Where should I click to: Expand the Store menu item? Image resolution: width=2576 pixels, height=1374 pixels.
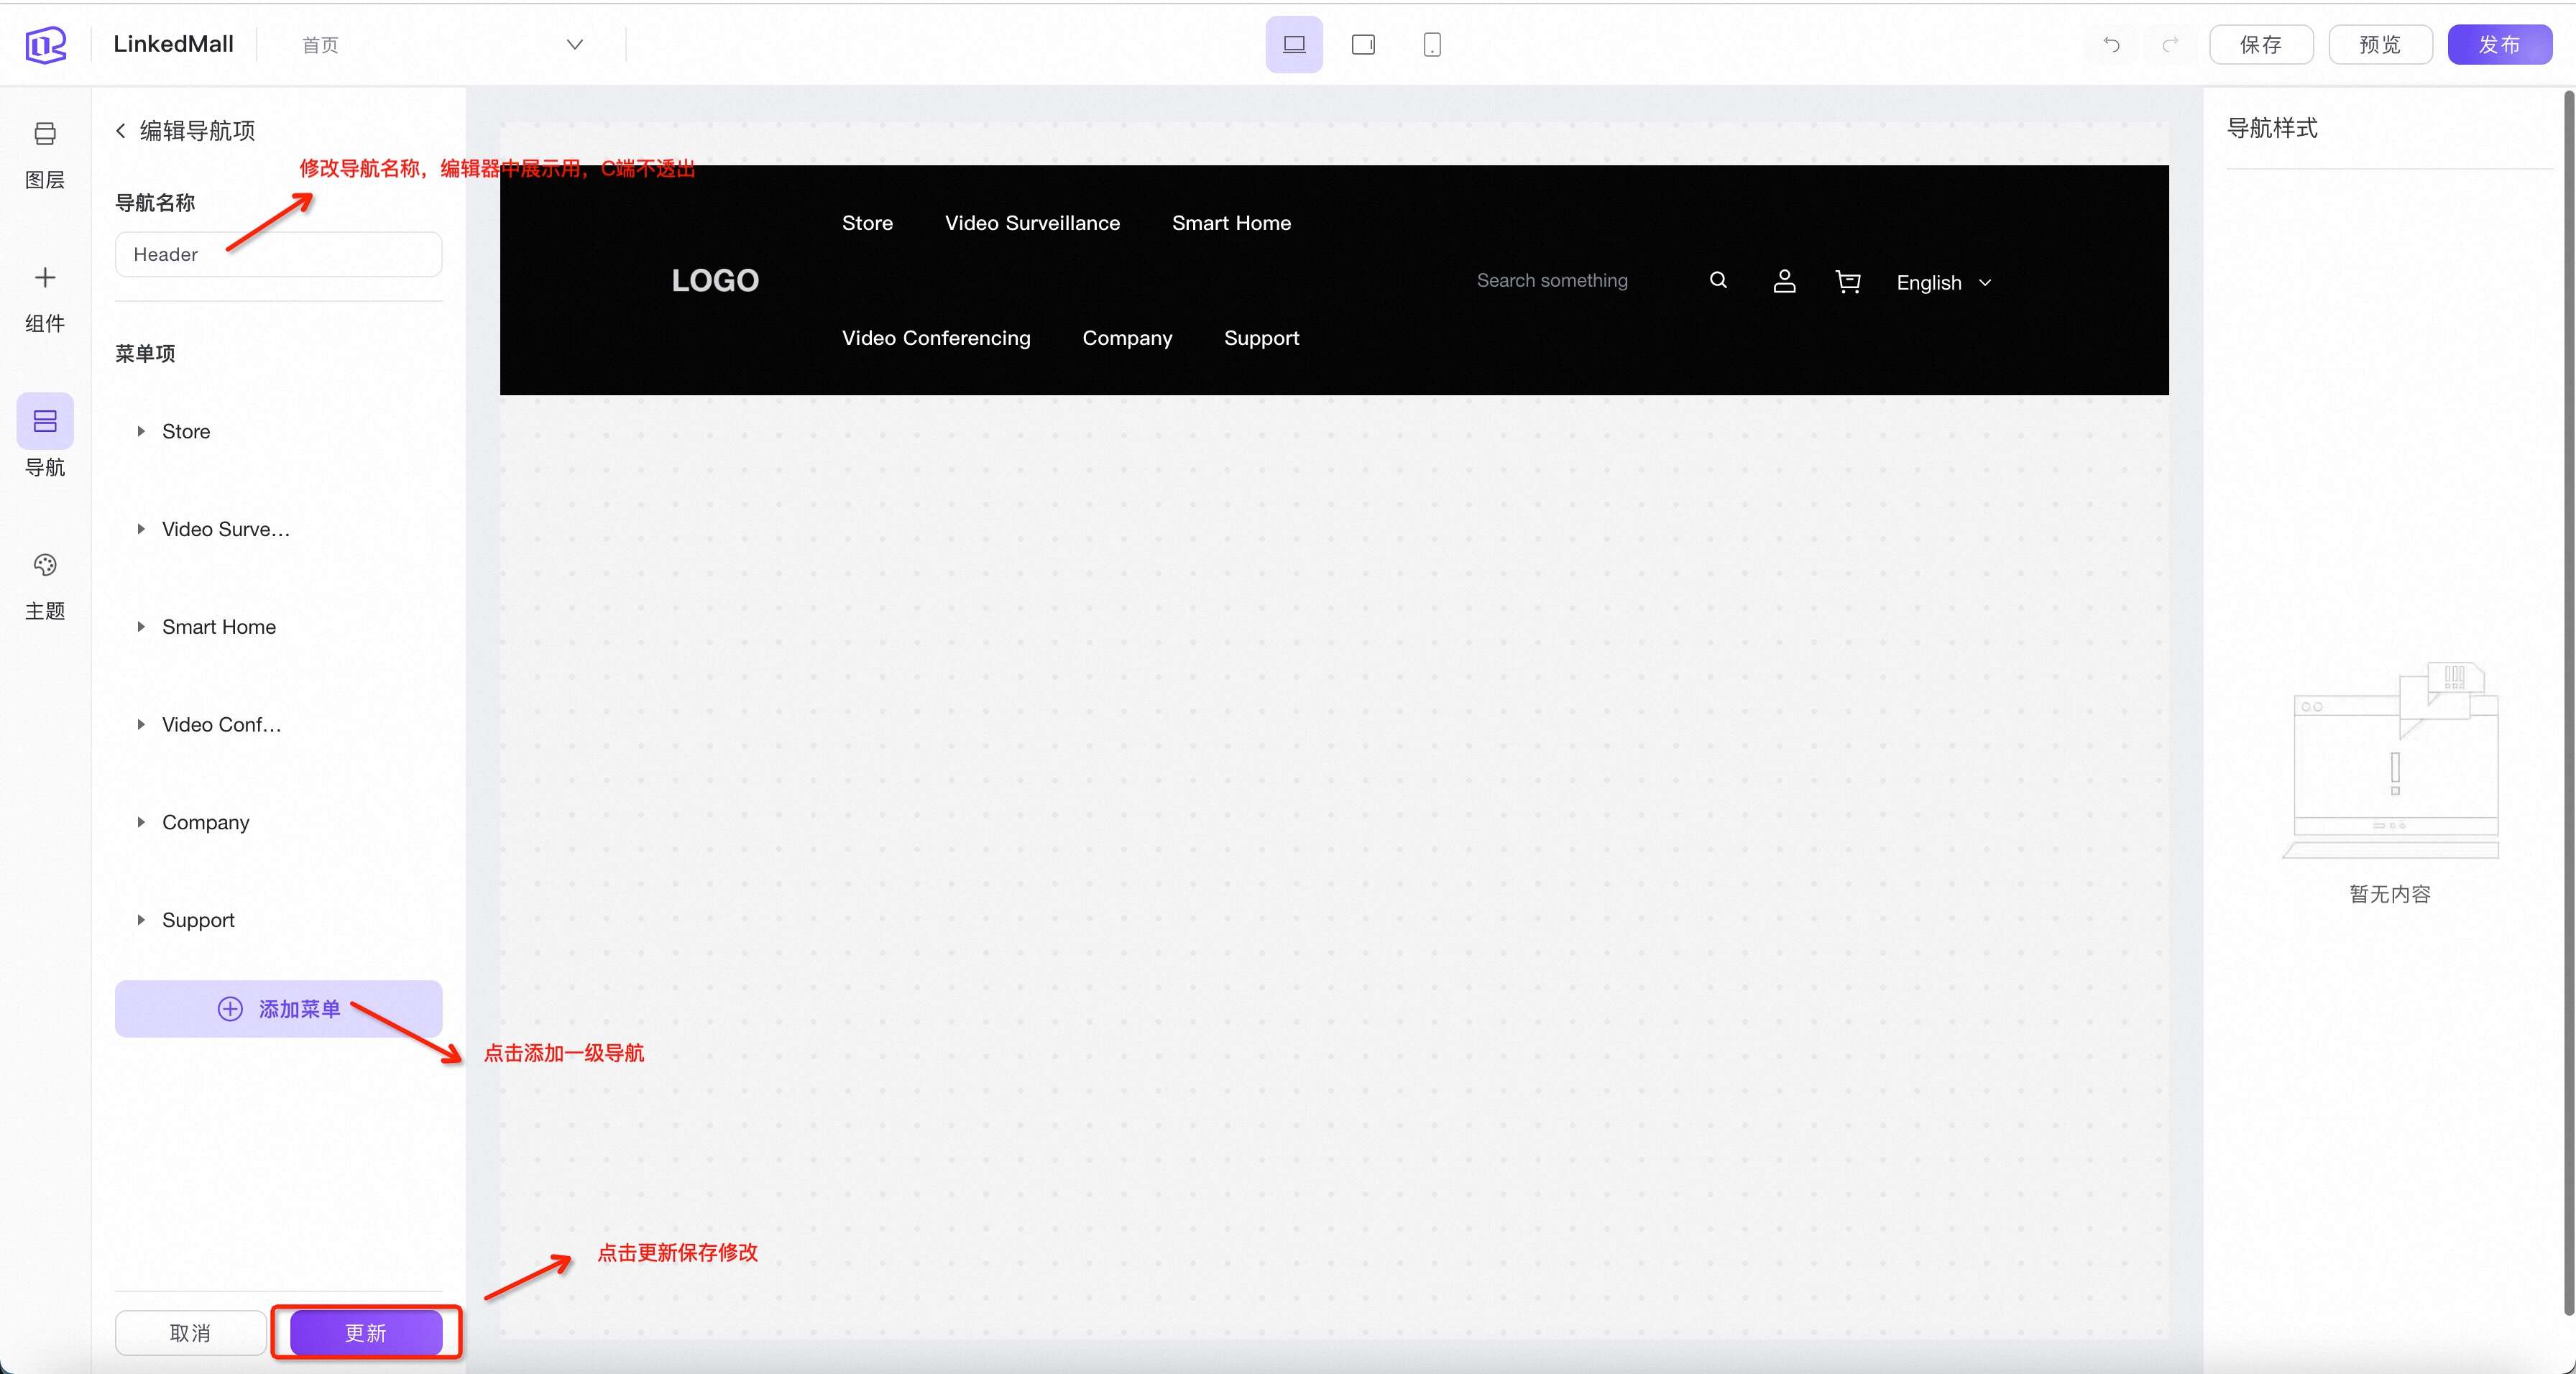[141, 431]
